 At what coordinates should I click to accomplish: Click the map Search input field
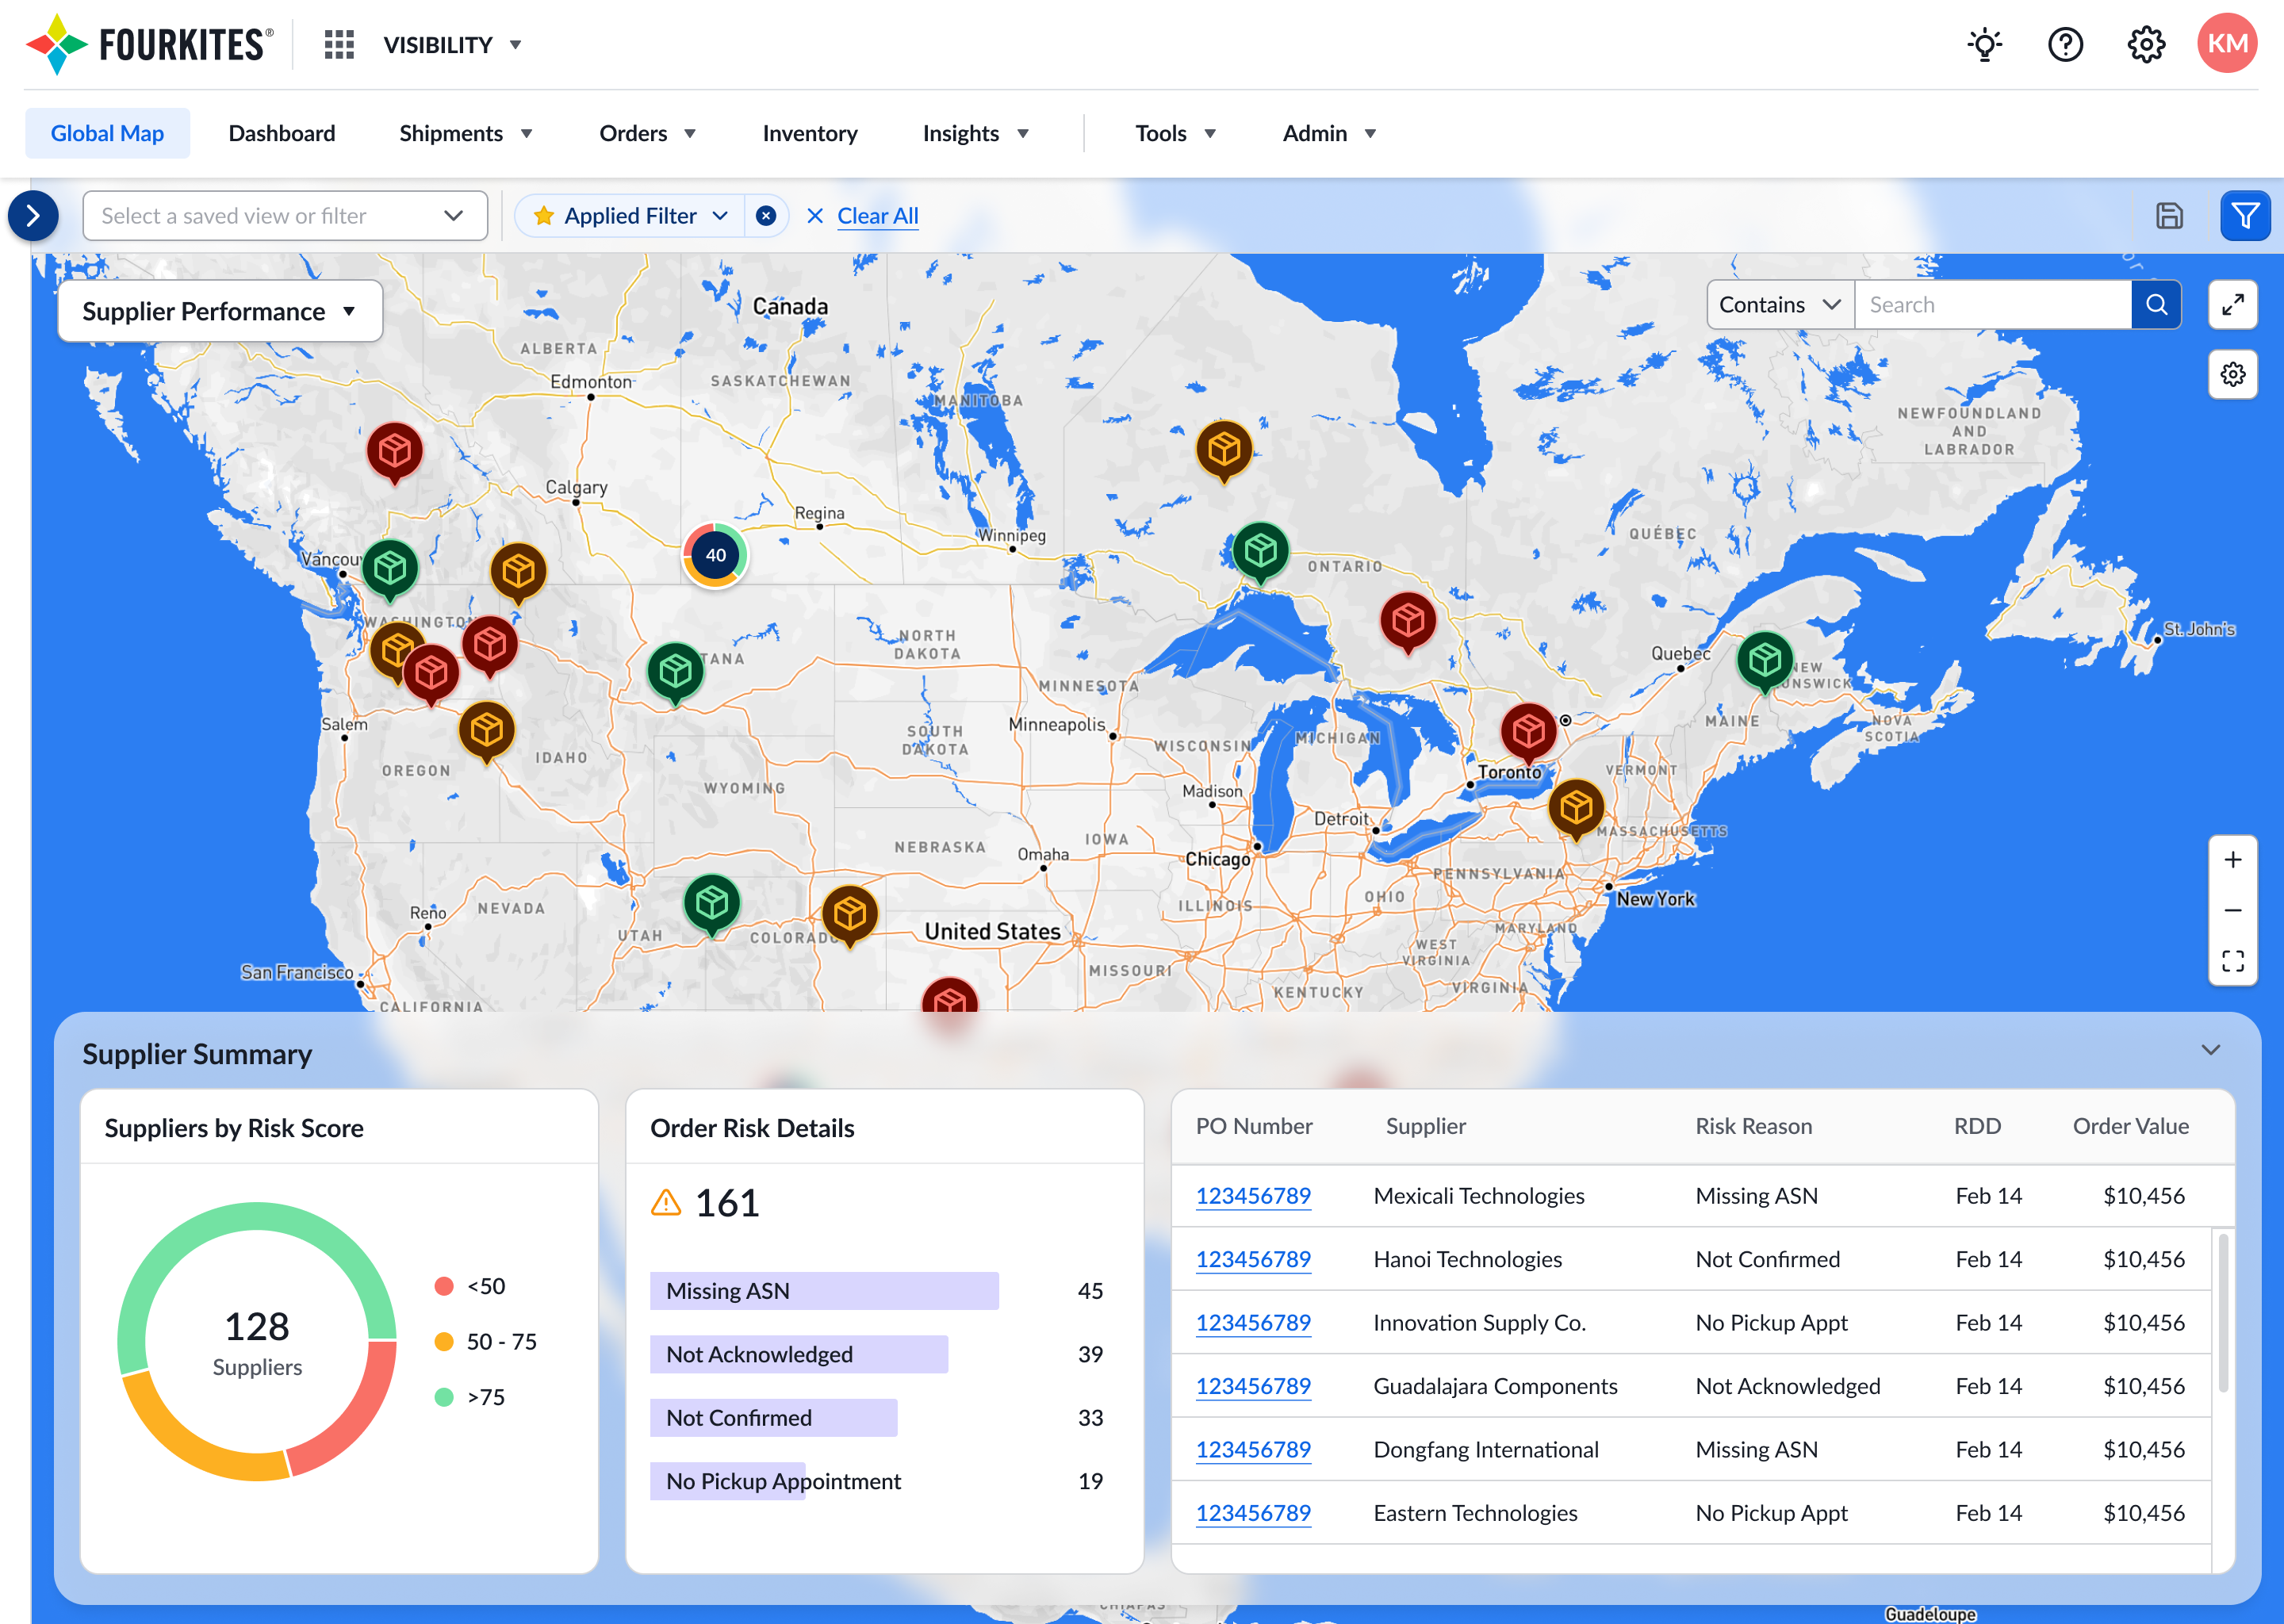(1993, 305)
